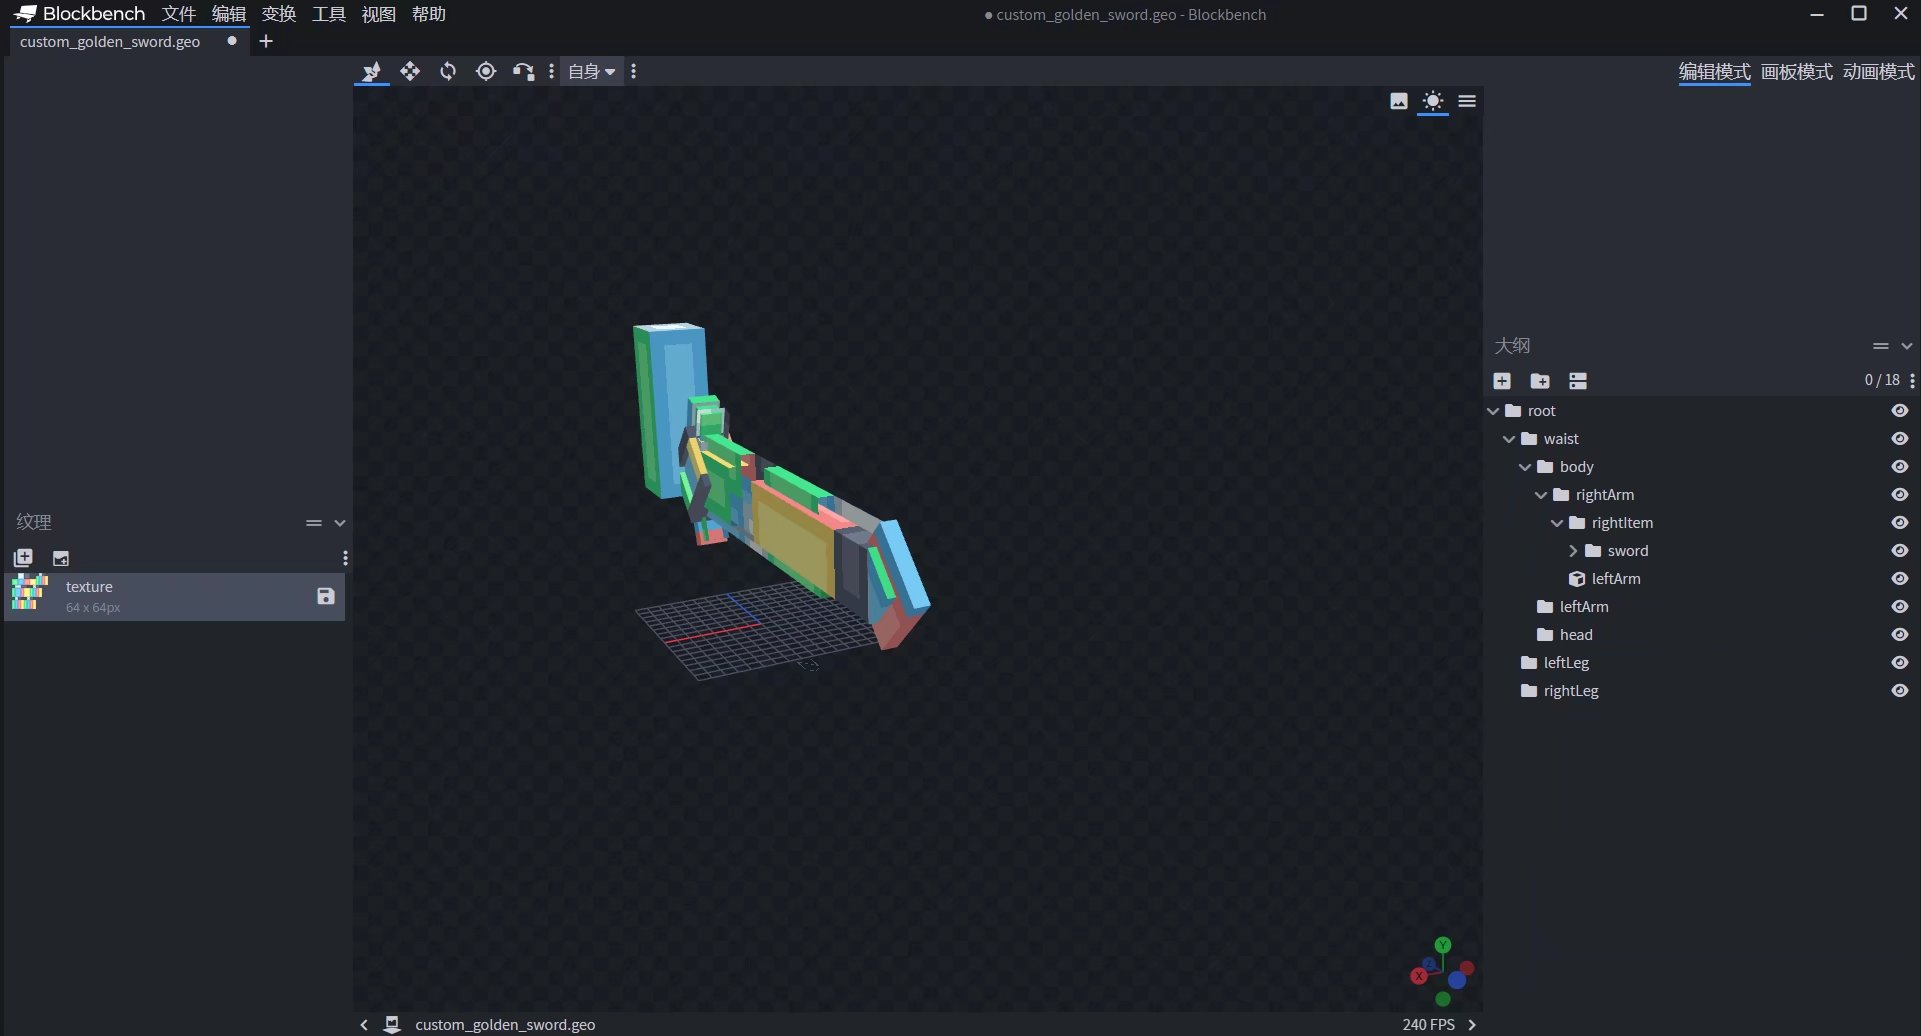Select the Pivot tool
1921x1036 pixels.
point(486,71)
